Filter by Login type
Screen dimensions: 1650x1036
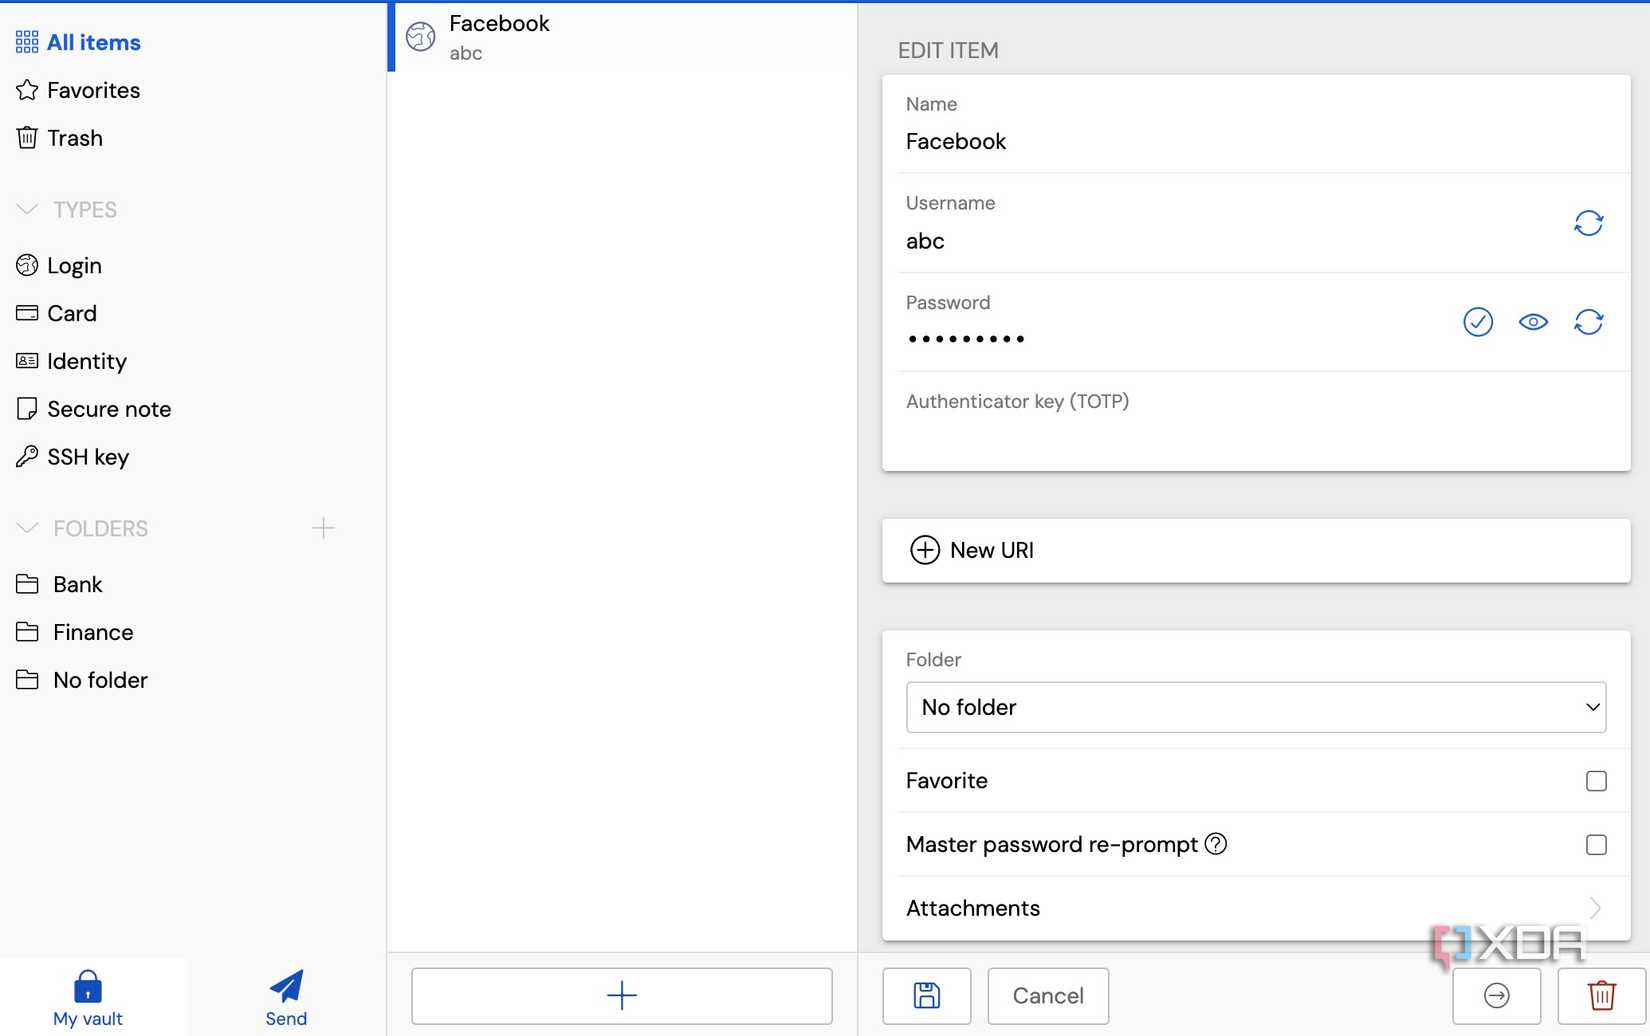[60, 266]
